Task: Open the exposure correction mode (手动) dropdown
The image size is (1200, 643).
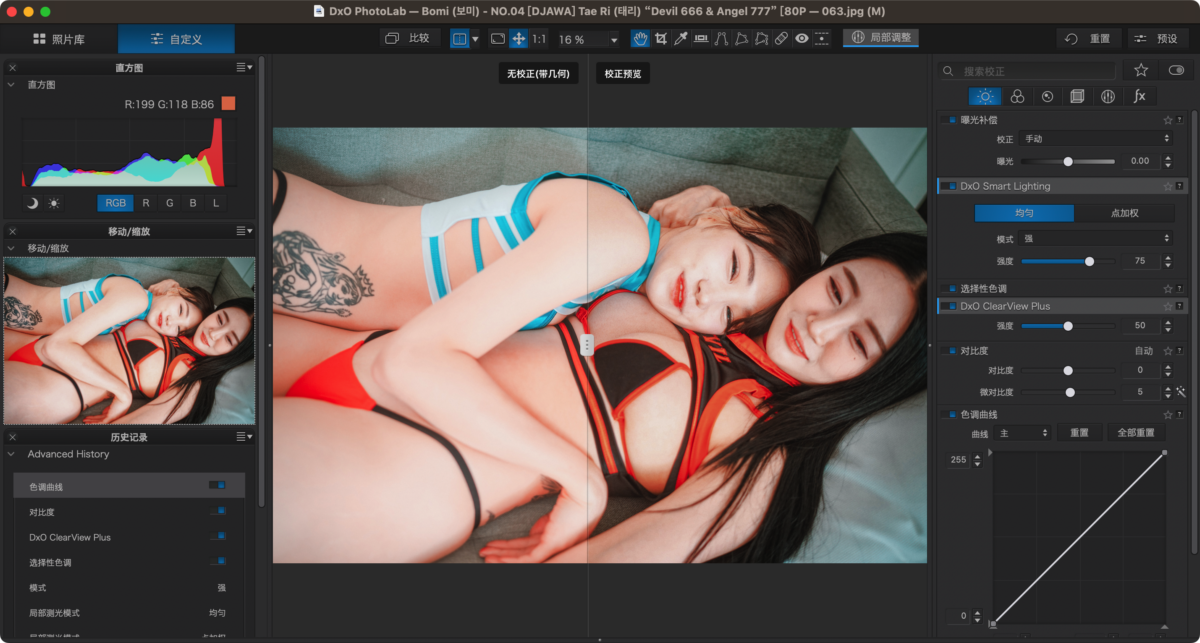Action: 1096,139
